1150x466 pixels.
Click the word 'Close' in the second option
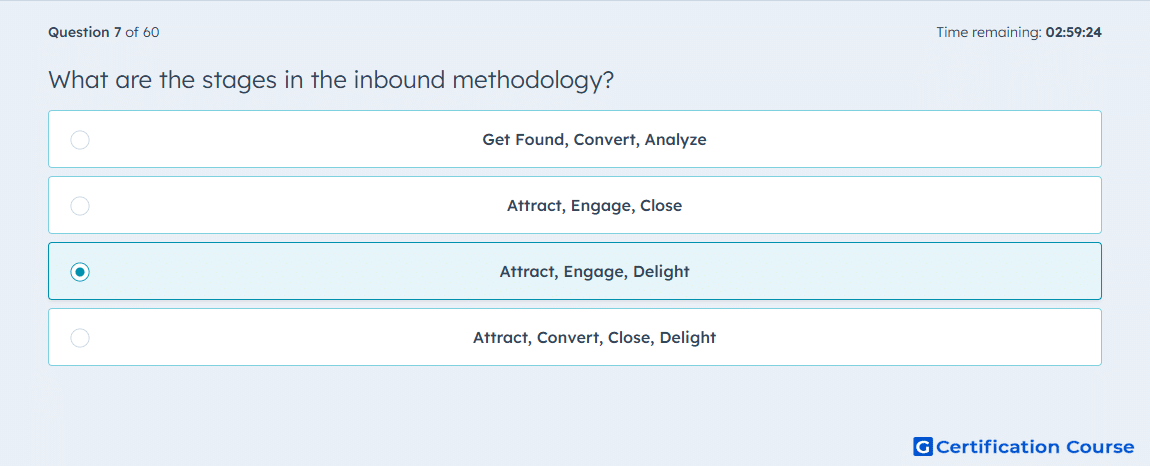661,206
